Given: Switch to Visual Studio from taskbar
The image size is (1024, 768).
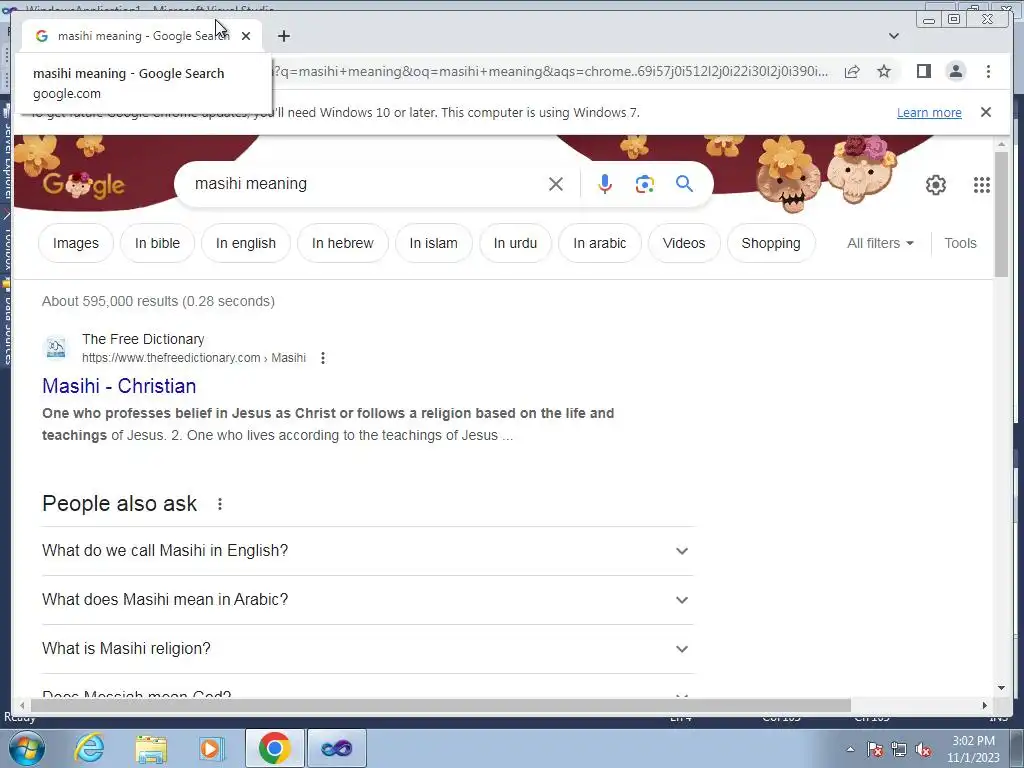Looking at the screenshot, I should (337, 748).
